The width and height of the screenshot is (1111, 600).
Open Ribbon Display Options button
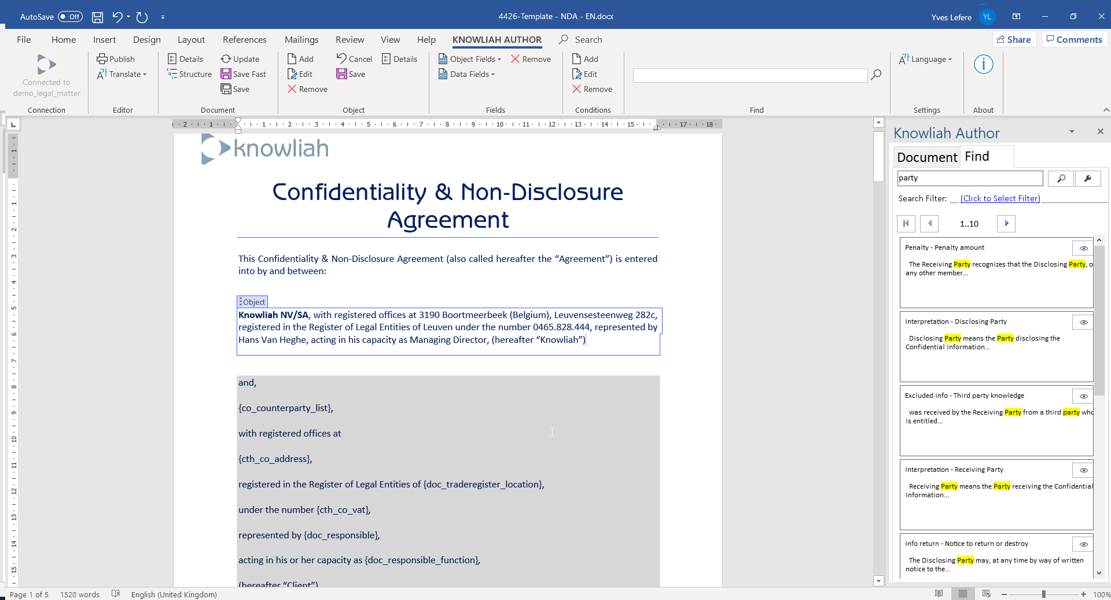1016,16
